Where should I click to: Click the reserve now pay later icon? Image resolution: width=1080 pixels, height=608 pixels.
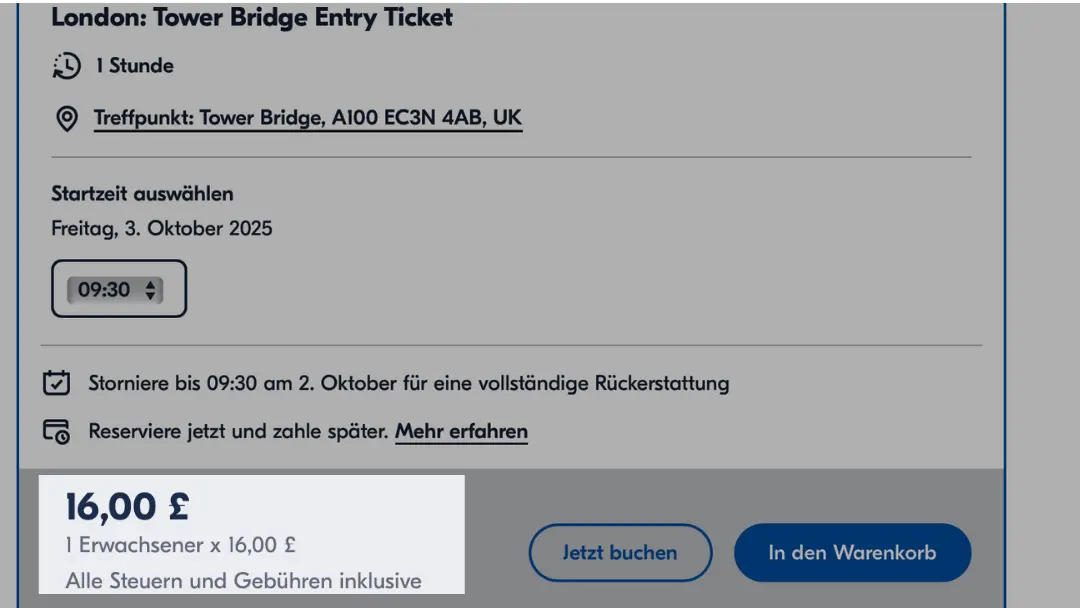tap(57, 432)
